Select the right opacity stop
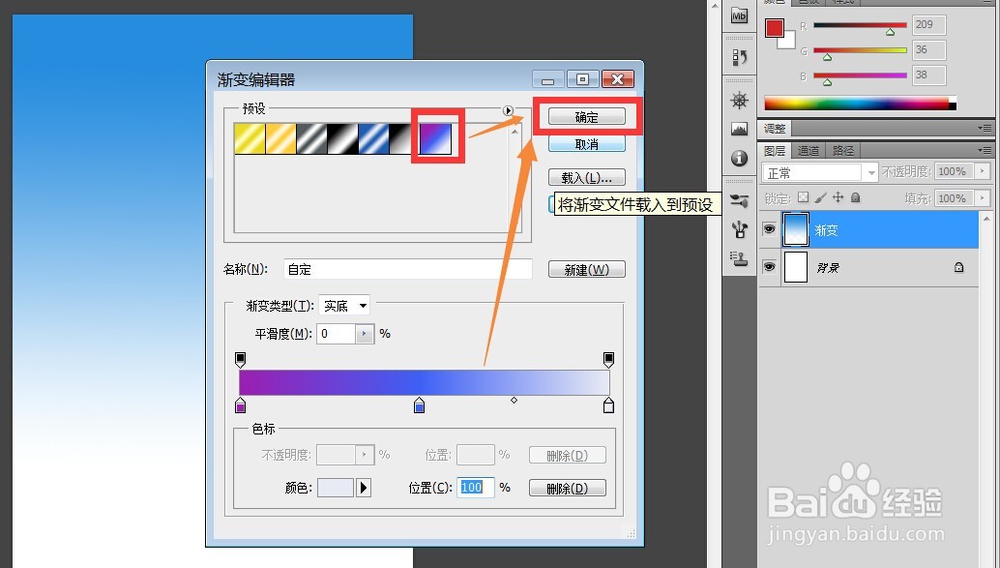This screenshot has width=1000, height=568. click(x=608, y=360)
